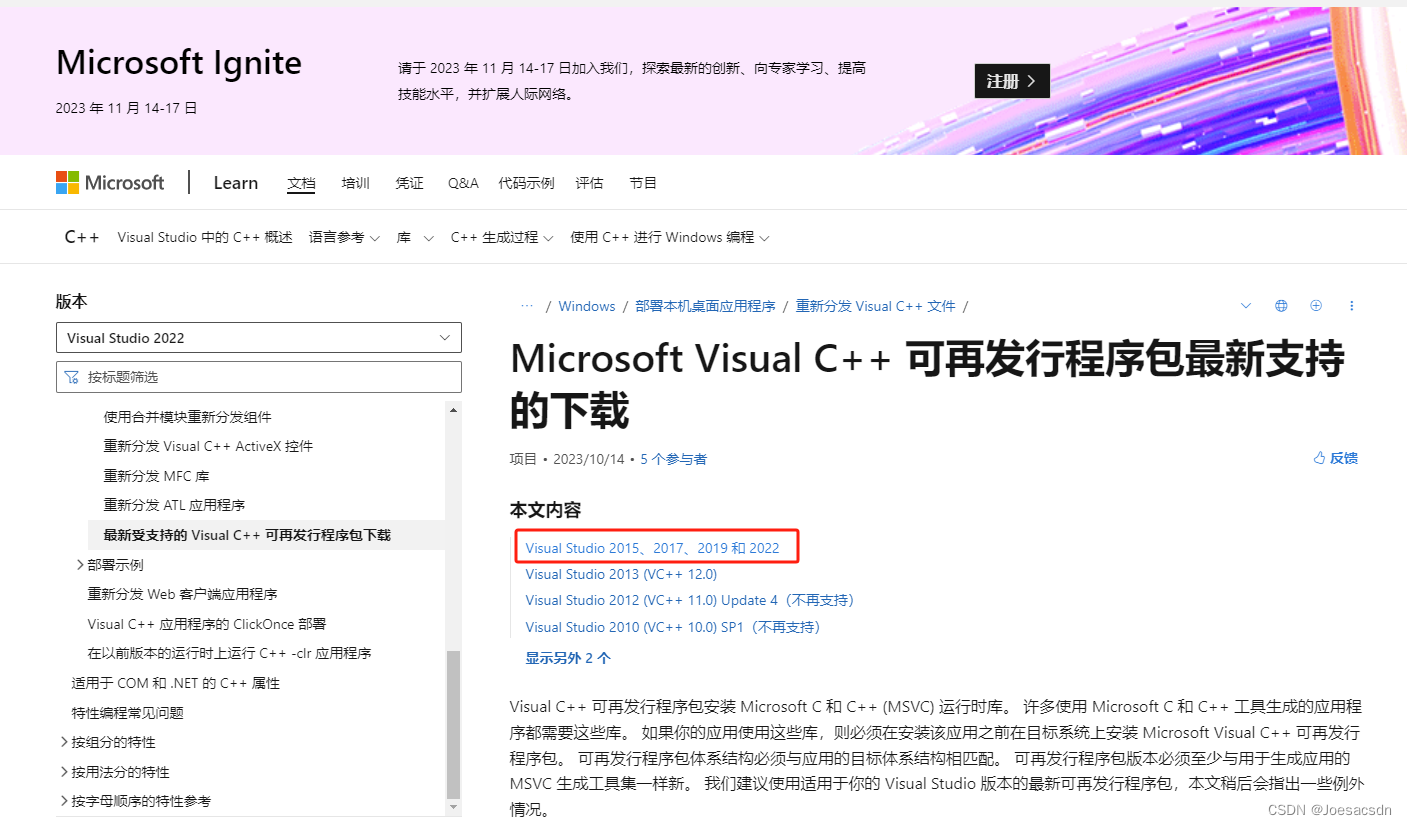The width and height of the screenshot is (1407, 825).
Task: Click the 注册 register button in Ignite banner
Action: point(1012,81)
